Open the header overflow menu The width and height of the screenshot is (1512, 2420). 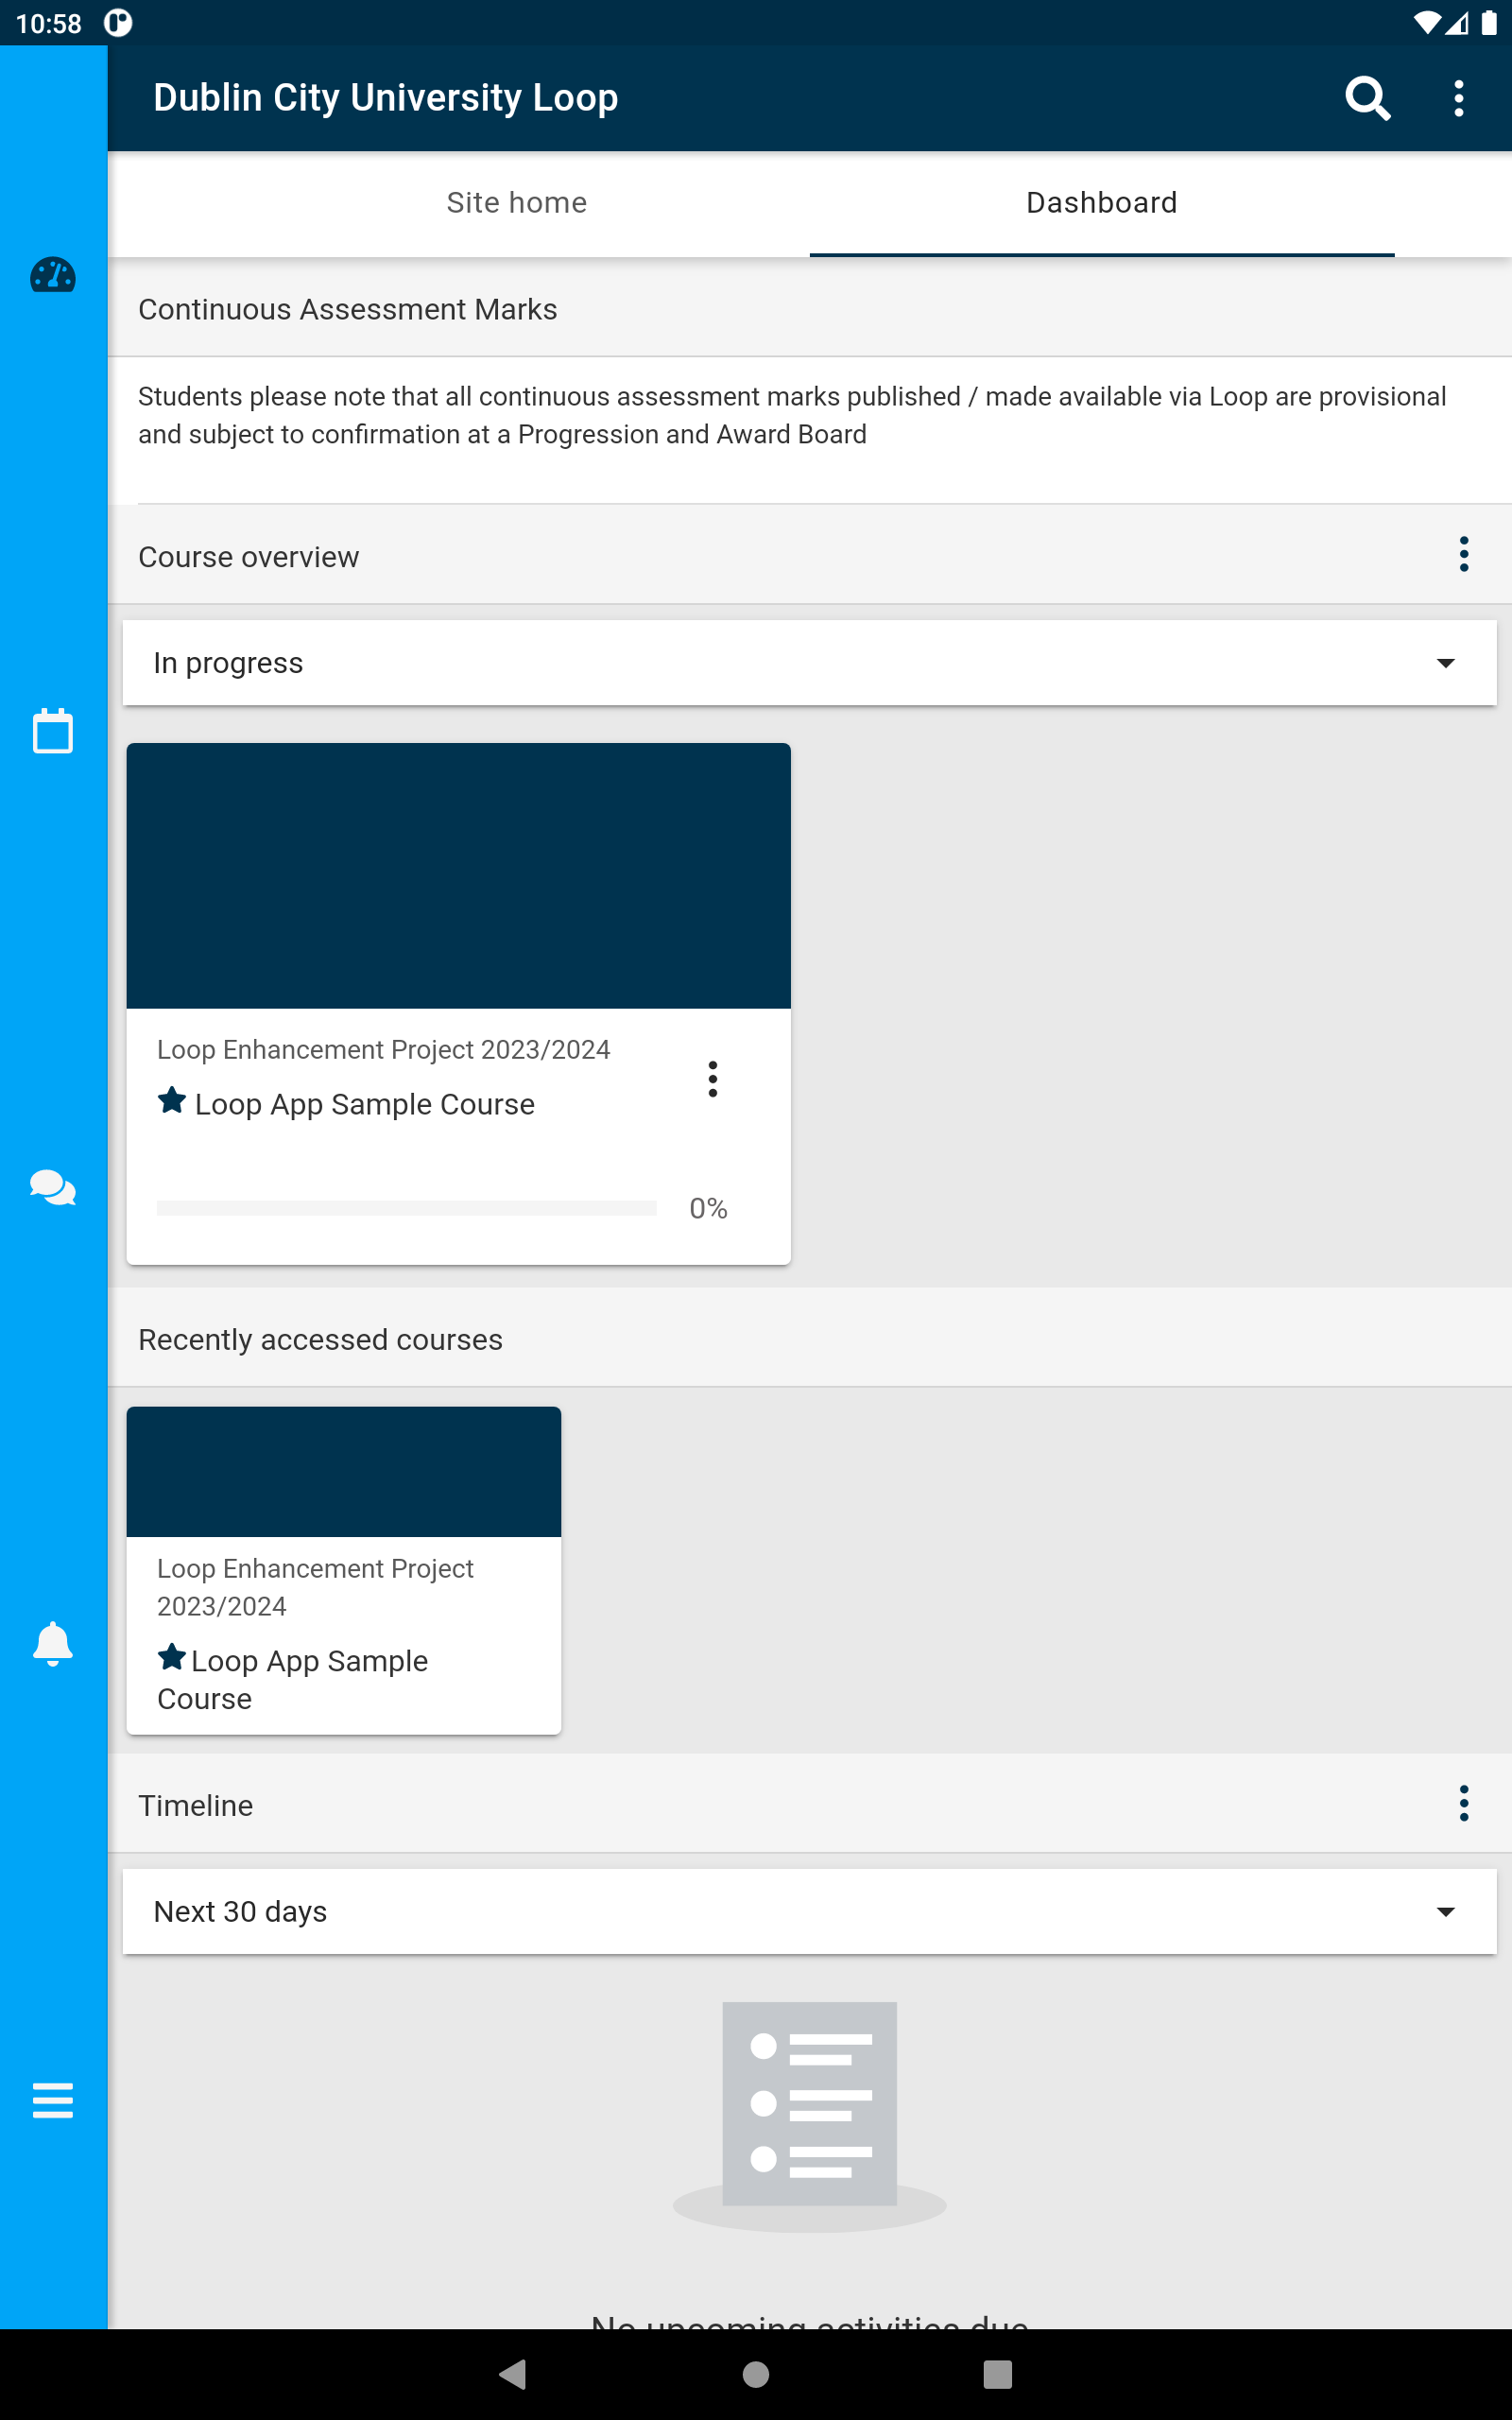1459,98
